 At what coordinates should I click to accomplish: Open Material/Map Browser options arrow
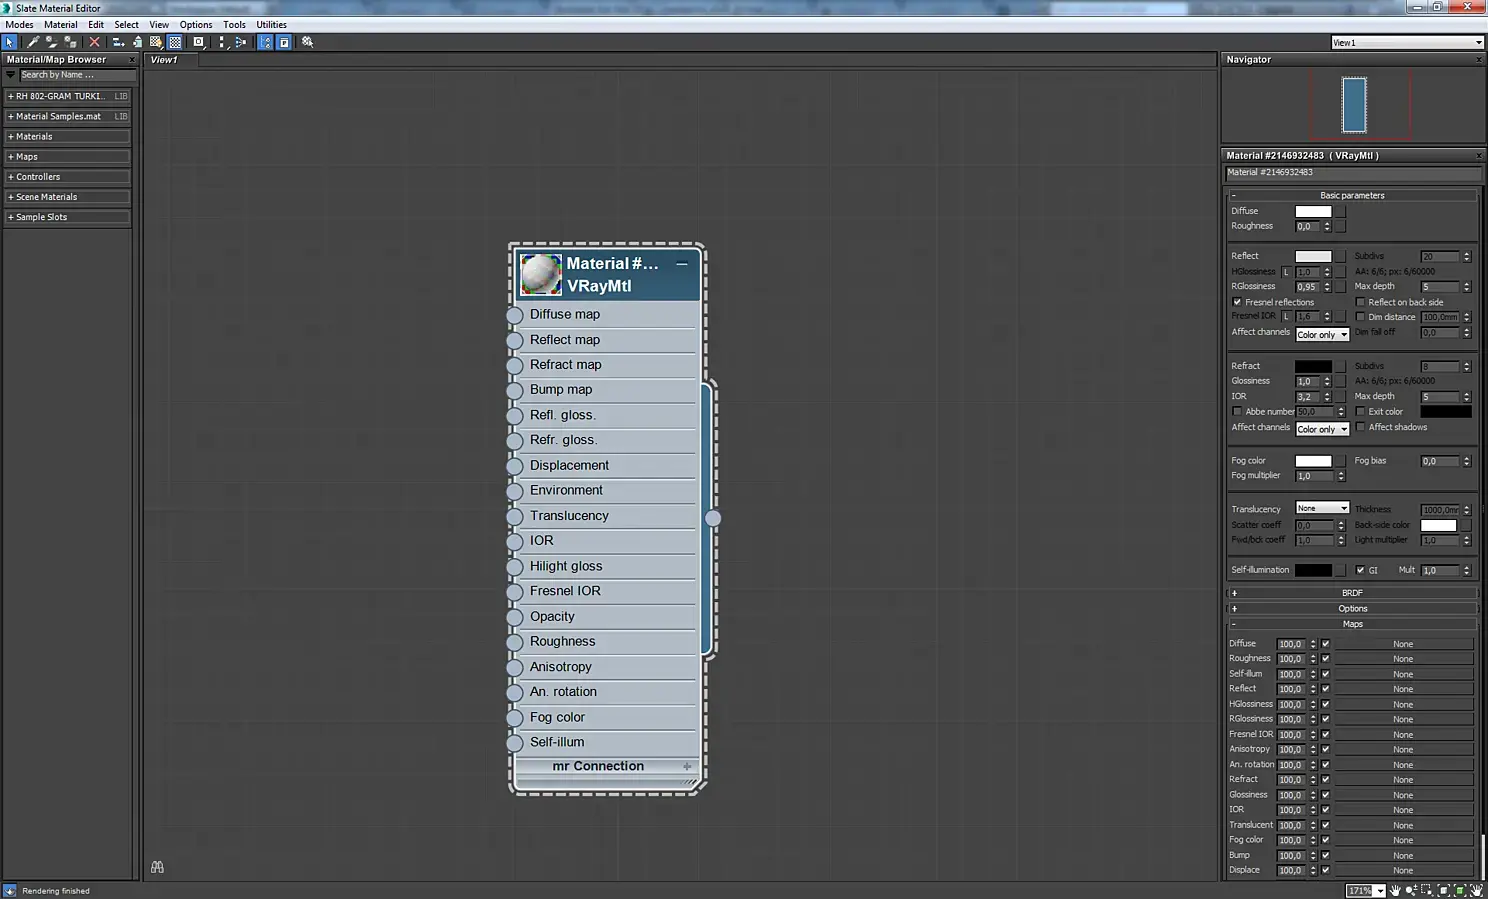tap(11, 75)
